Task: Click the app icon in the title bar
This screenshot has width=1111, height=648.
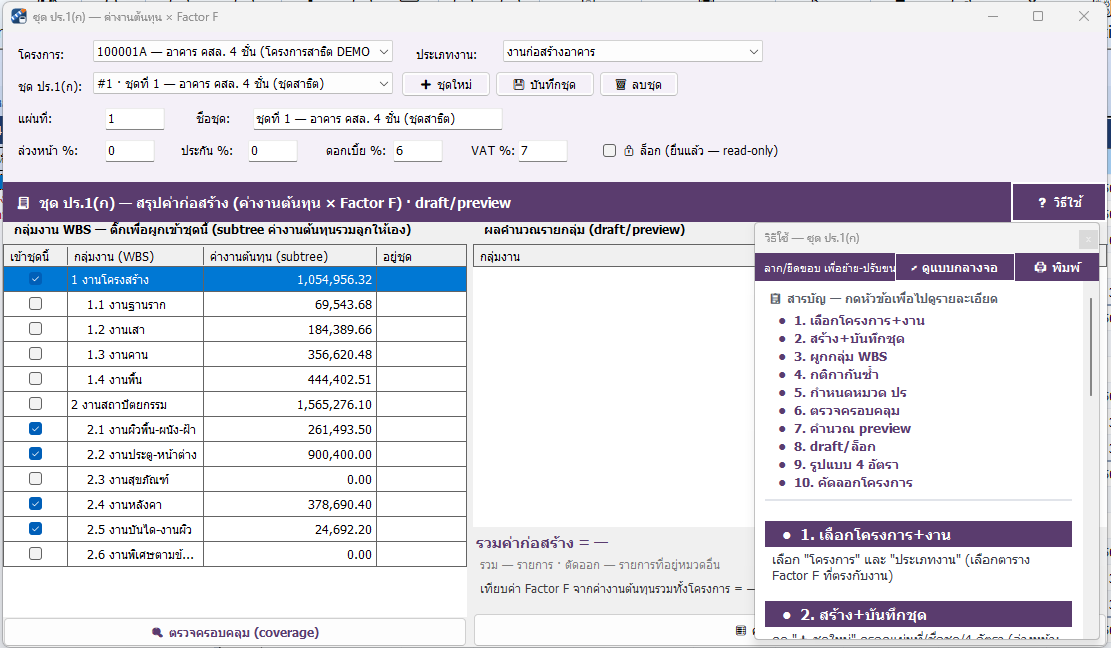Action: tap(19, 16)
